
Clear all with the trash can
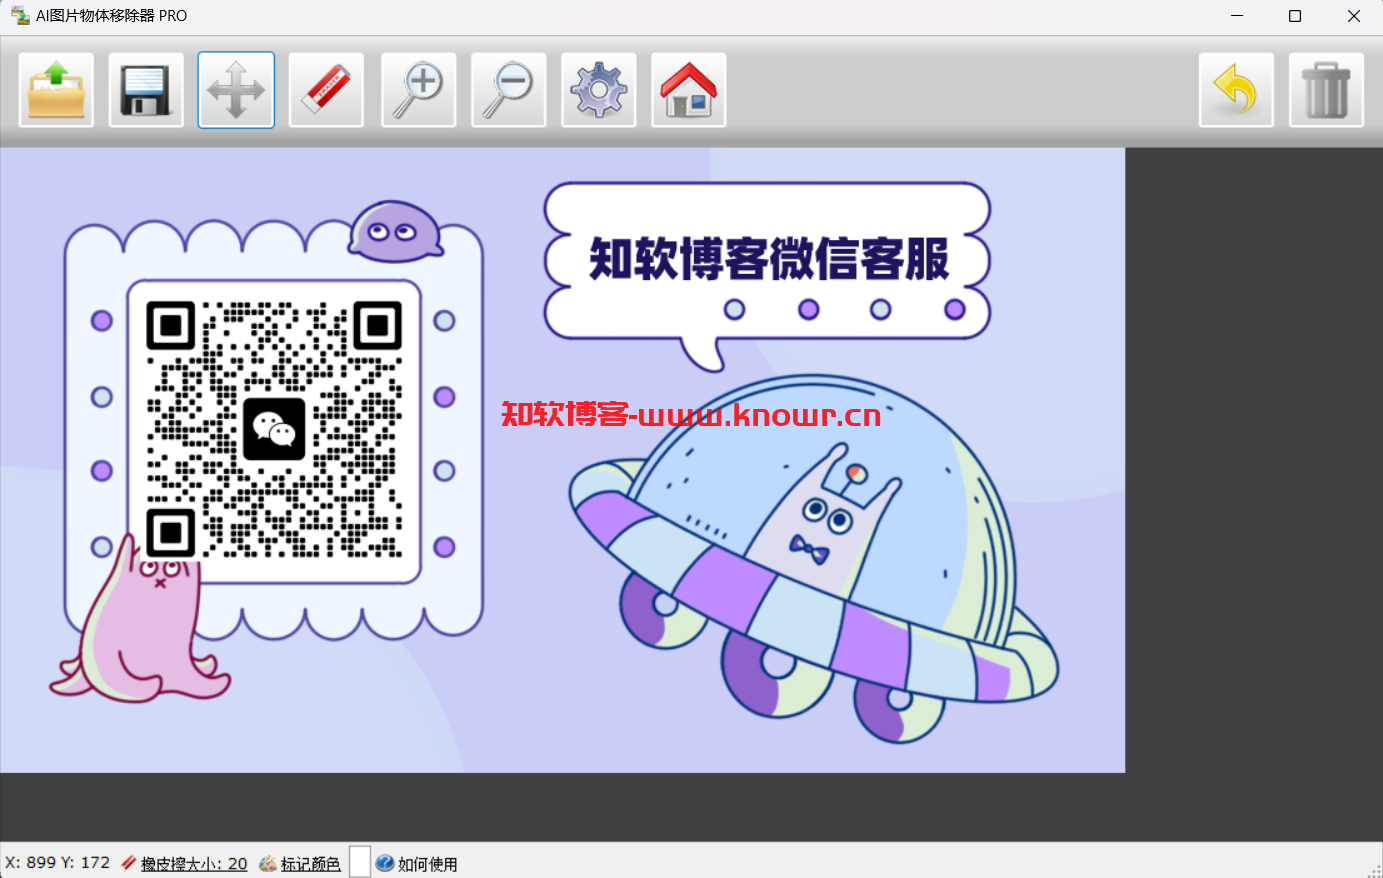tap(1326, 90)
